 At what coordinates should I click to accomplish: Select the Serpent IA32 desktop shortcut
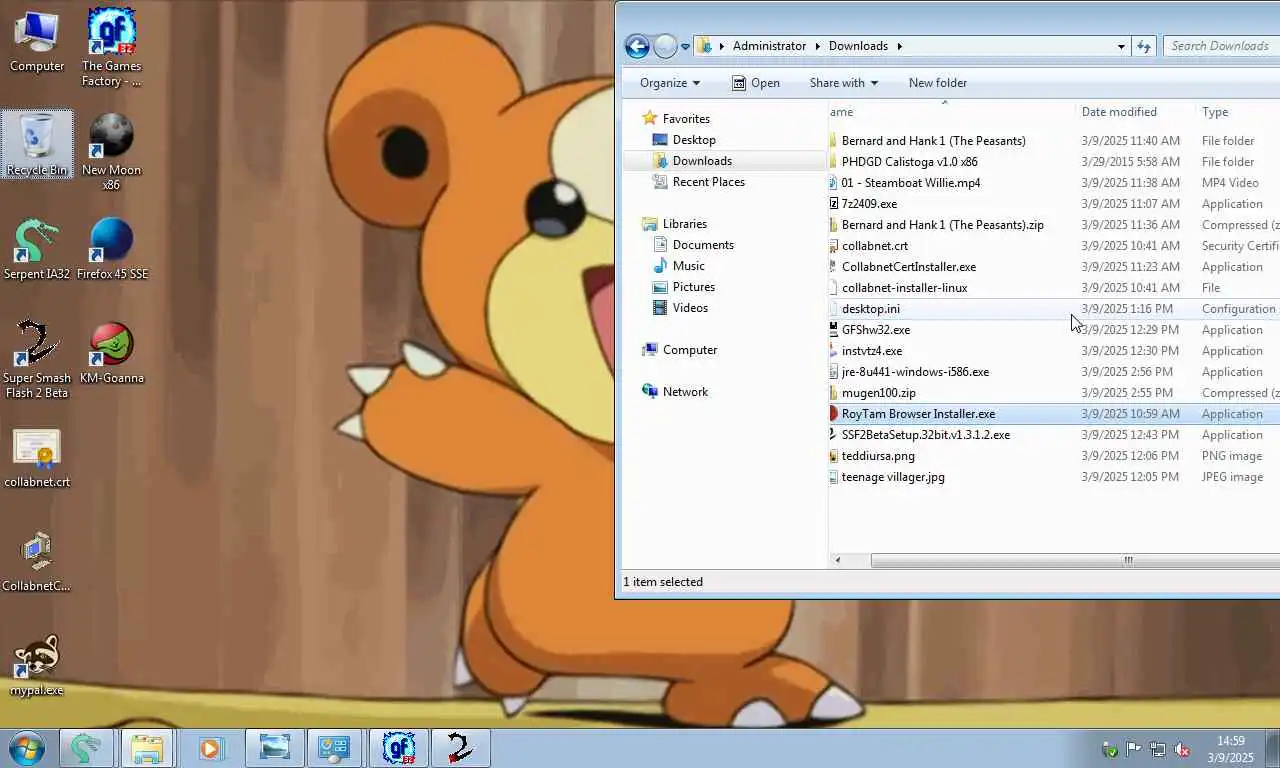point(37,249)
